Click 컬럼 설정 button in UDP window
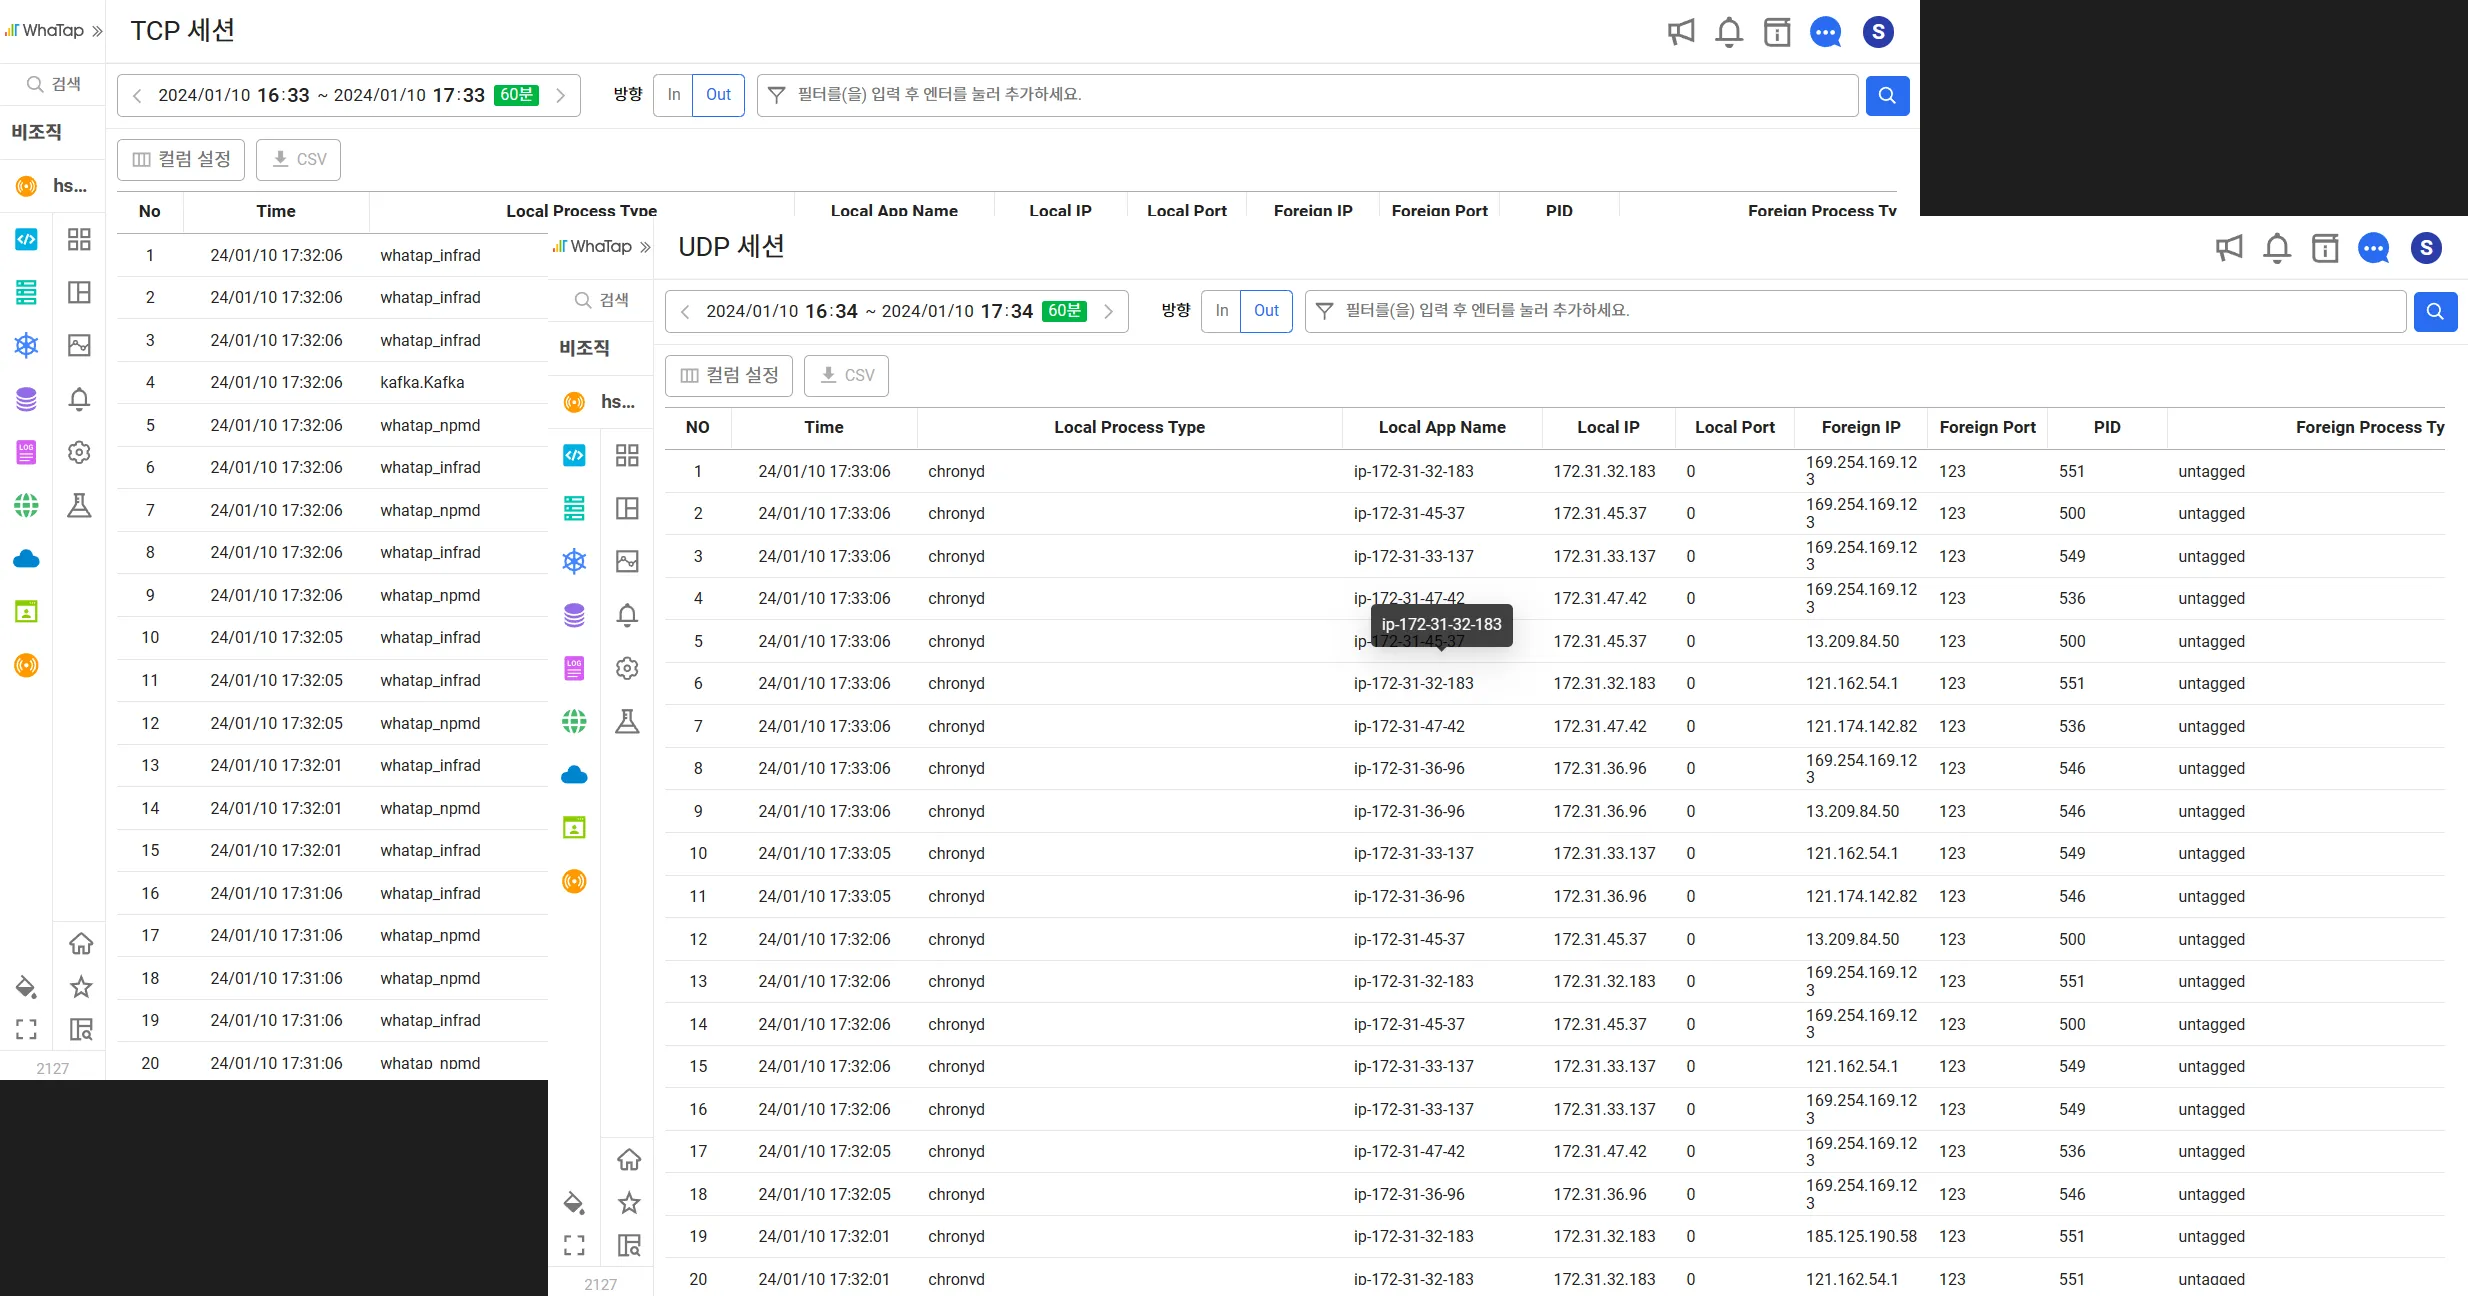This screenshot has height=1296, width=2468. [729, 376]
